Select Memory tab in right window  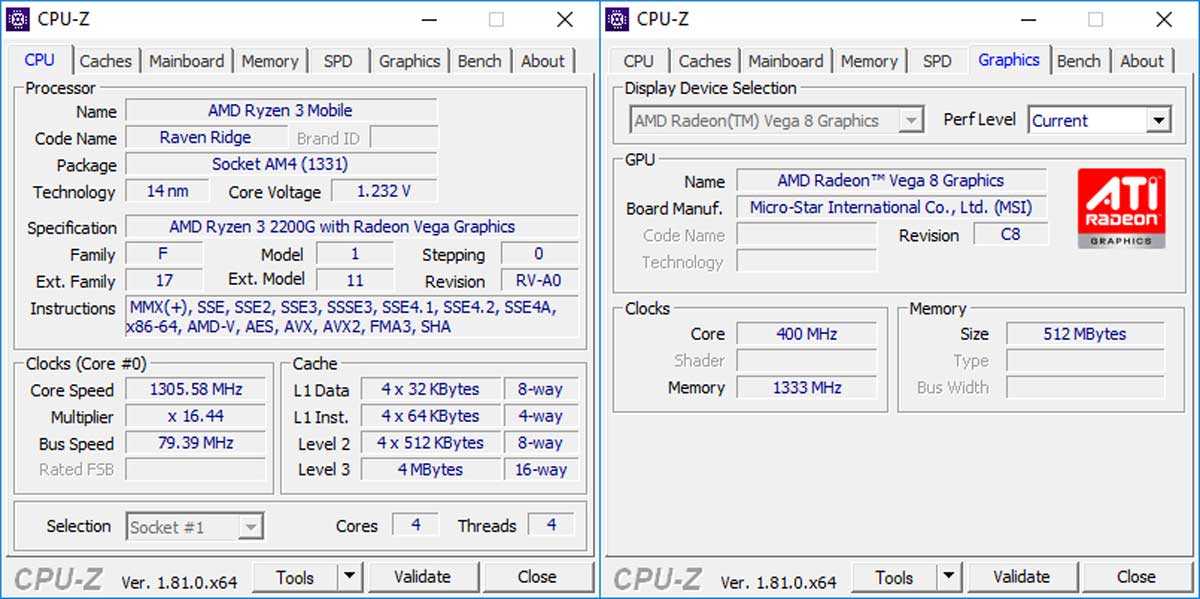click(869, 61)
